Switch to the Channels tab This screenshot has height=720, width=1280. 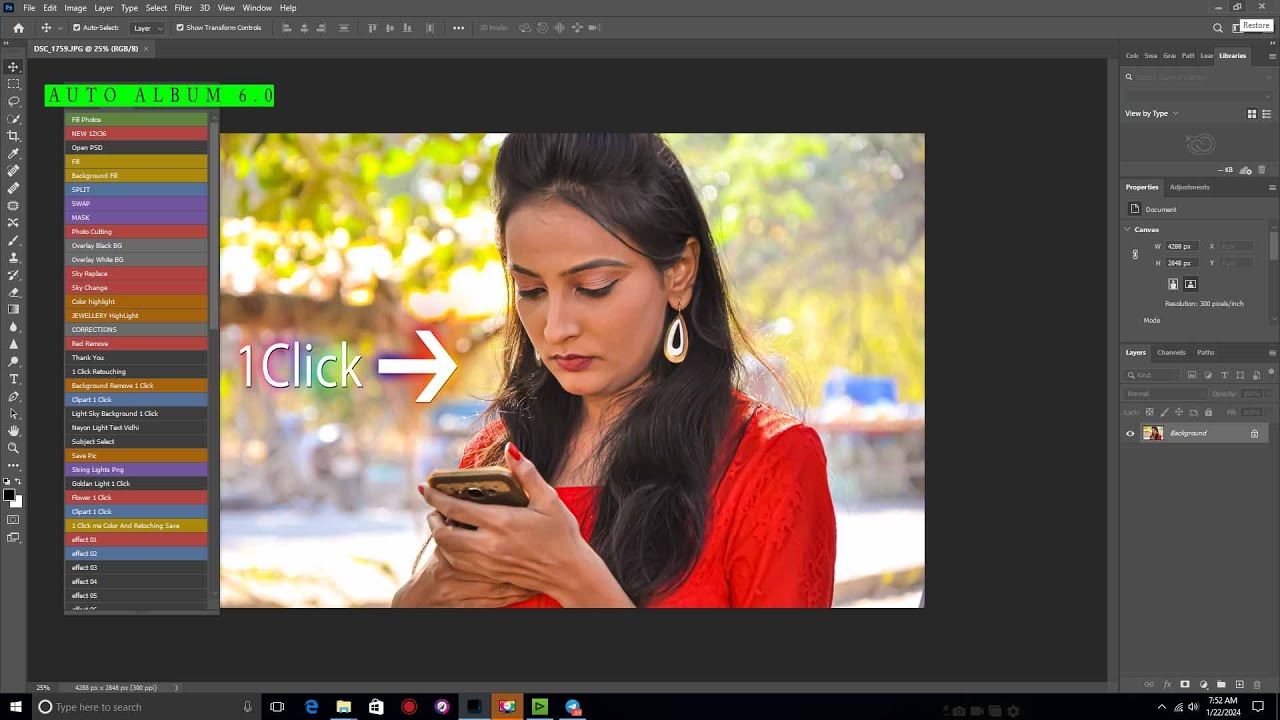coord(1171,352)
